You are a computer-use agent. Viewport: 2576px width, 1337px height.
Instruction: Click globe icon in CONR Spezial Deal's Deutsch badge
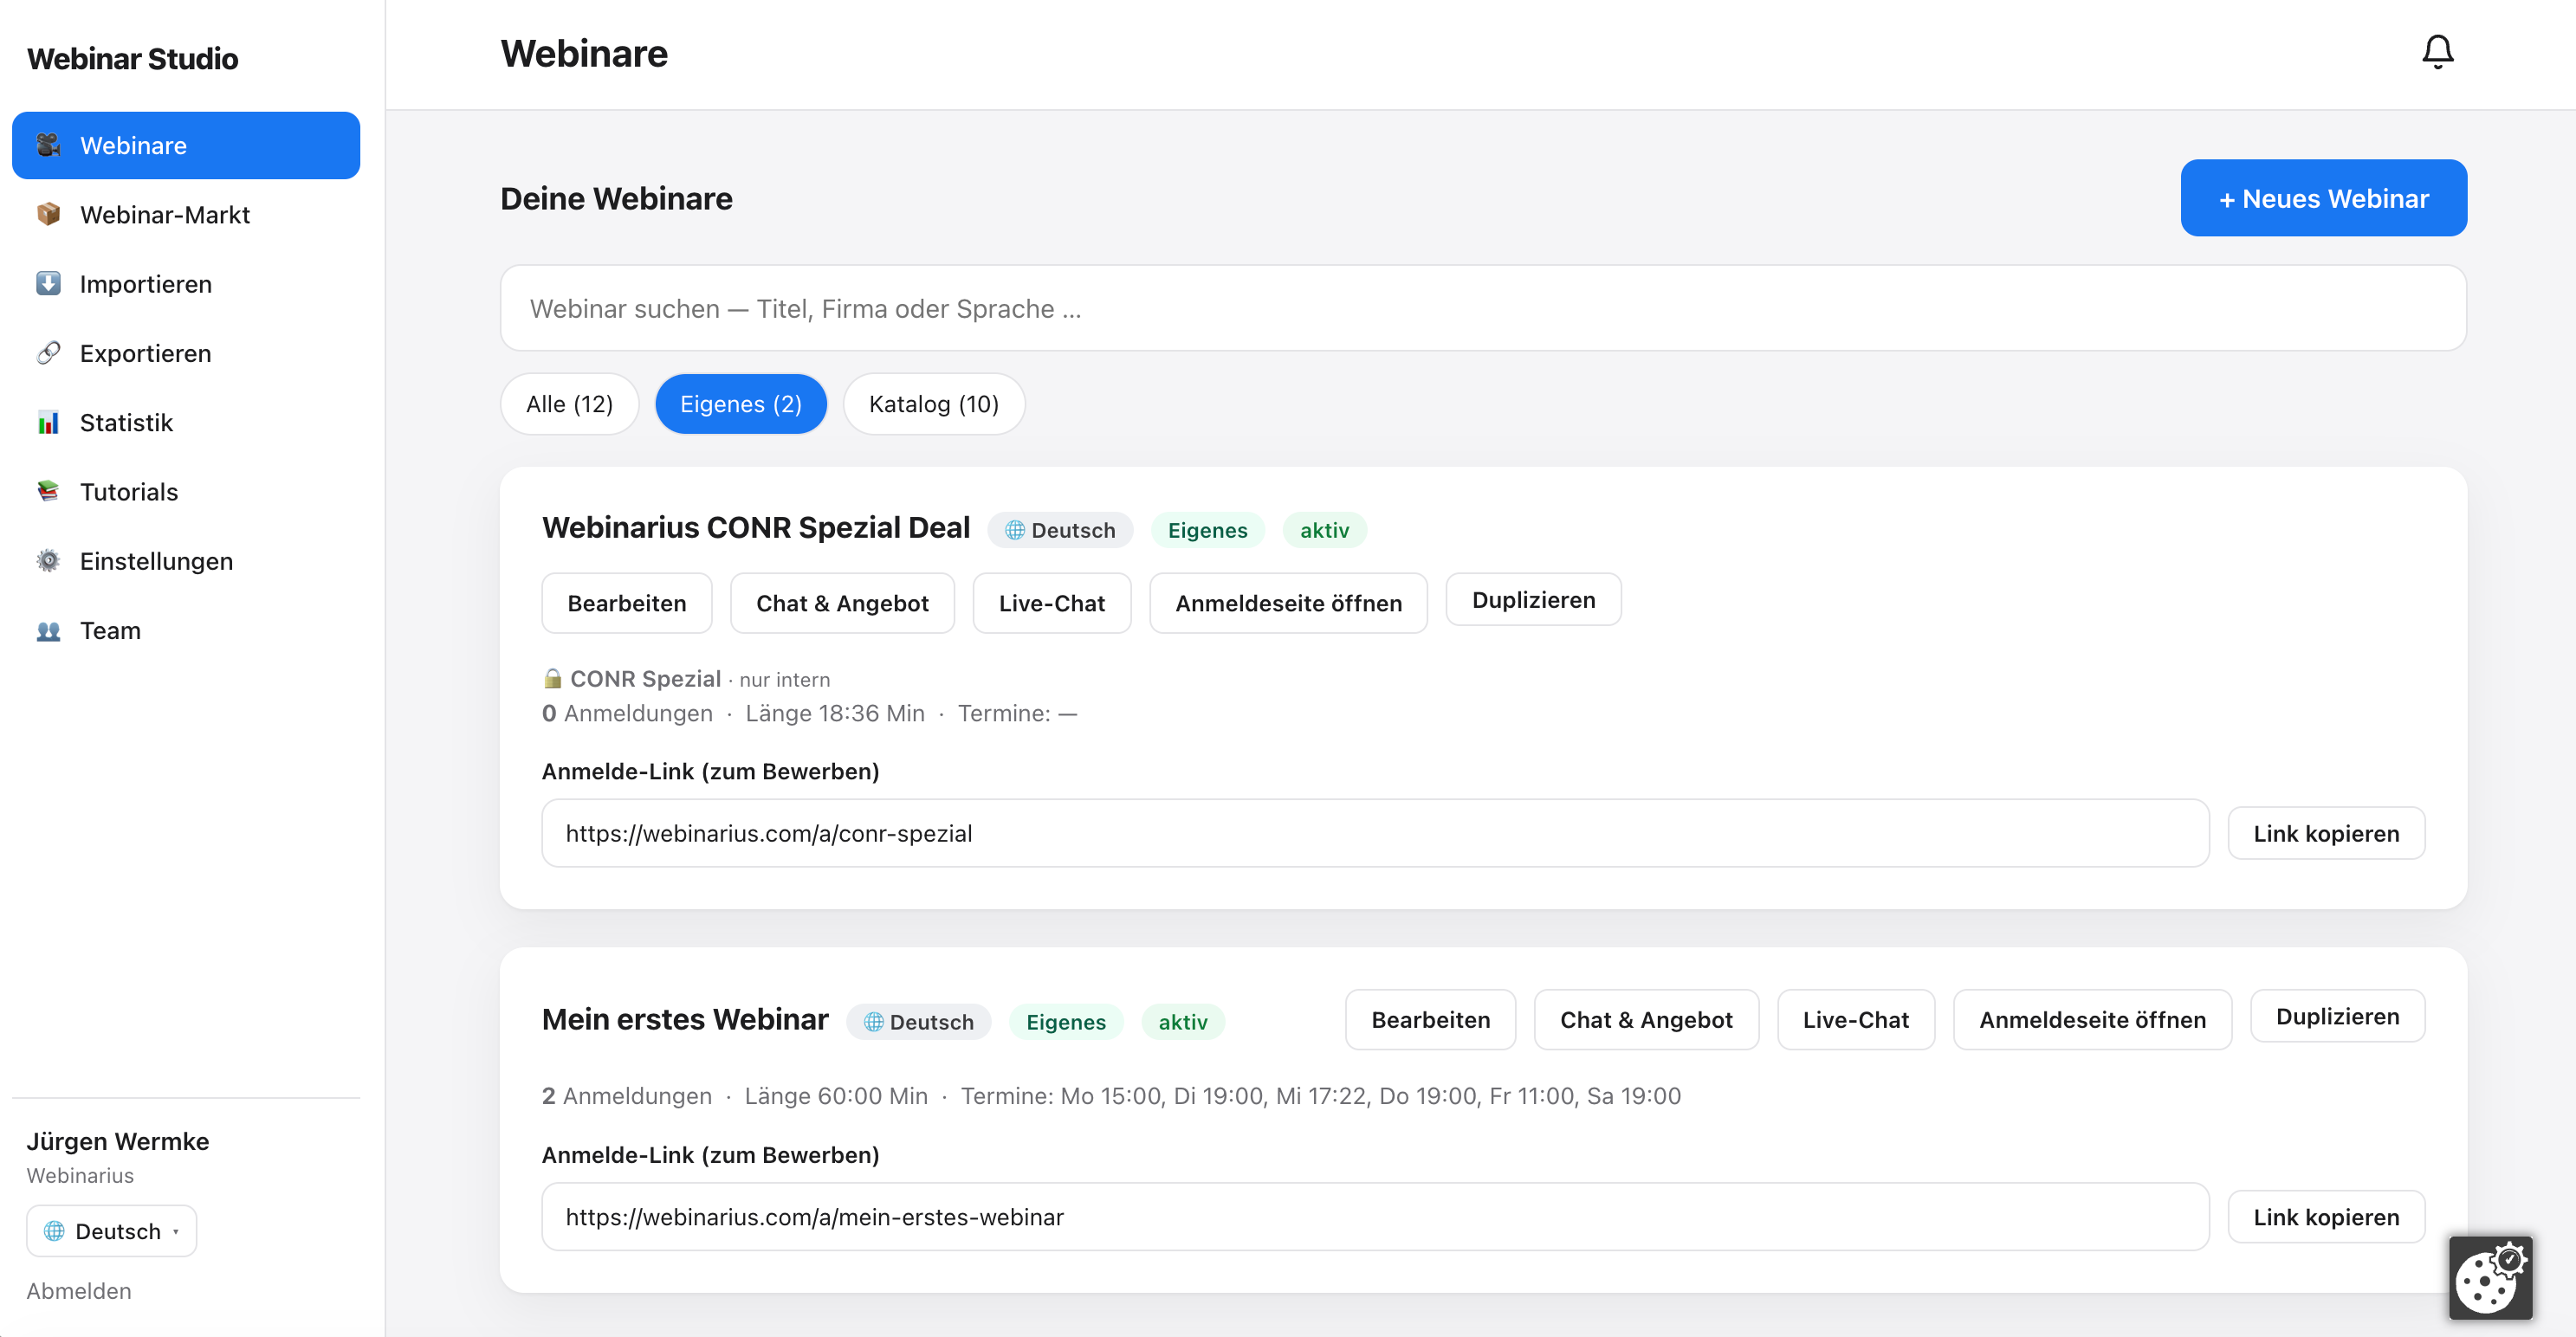pyautogui.click(x=1014, y=530)
